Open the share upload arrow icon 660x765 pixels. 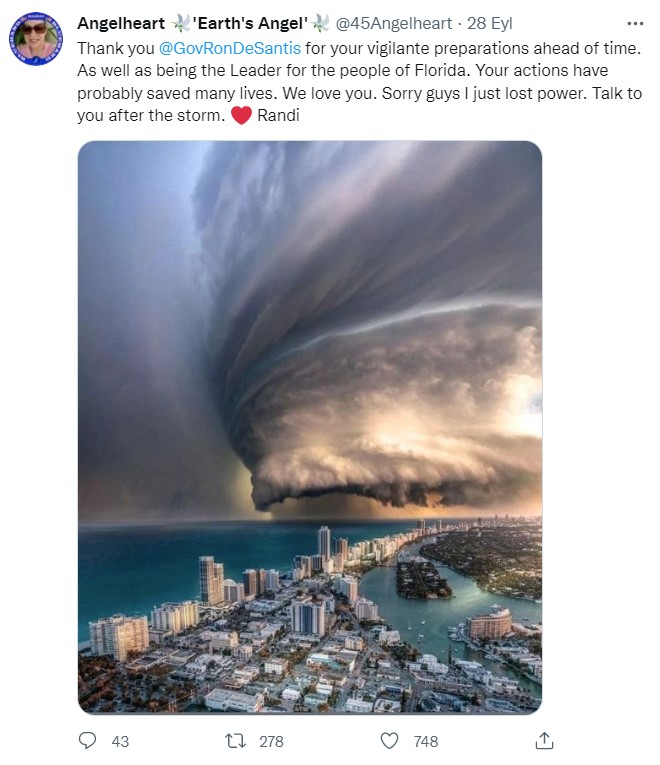(x=544, y=741)
